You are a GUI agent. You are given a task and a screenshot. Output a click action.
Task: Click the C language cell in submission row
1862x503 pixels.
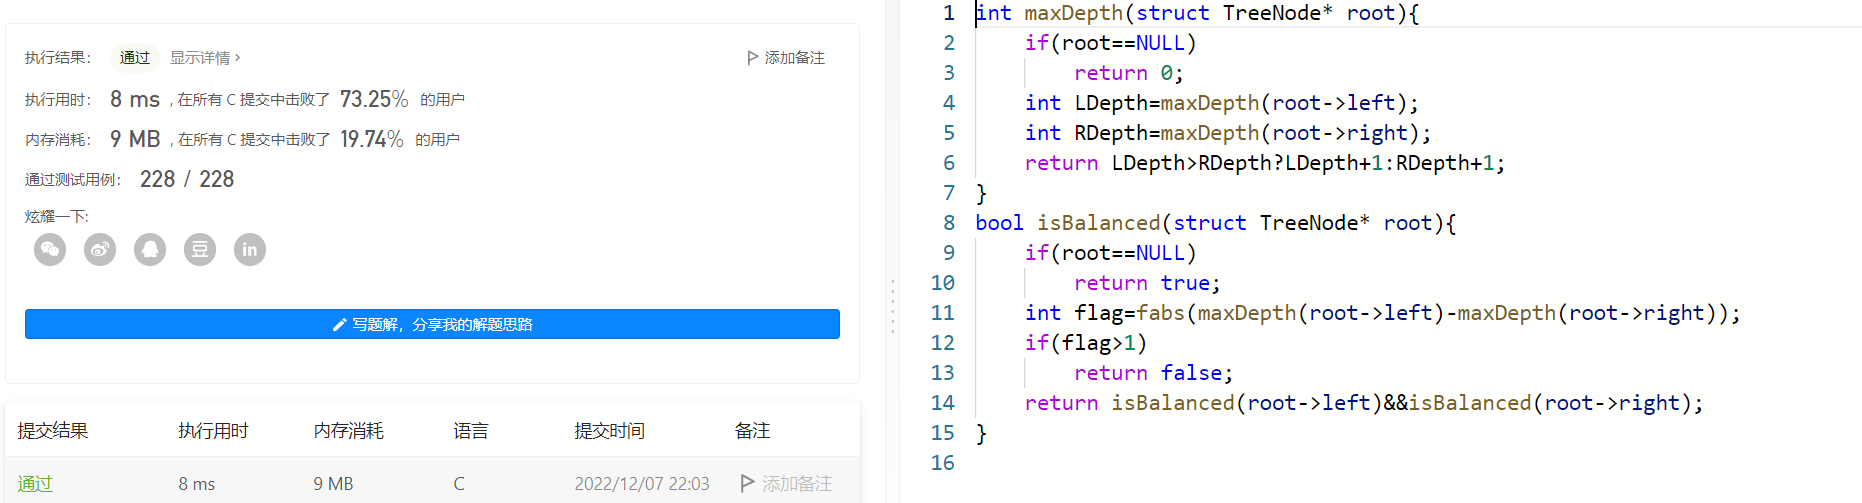[x=459, y=484]
